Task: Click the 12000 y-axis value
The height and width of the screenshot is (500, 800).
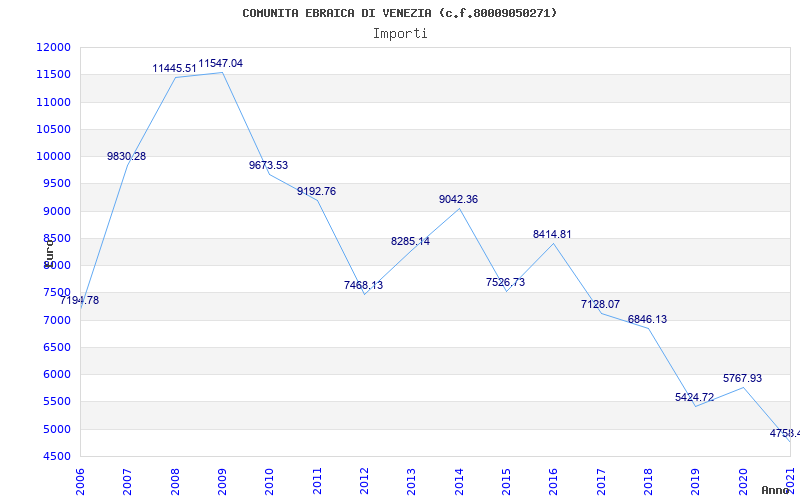Action: coord(53,47)
